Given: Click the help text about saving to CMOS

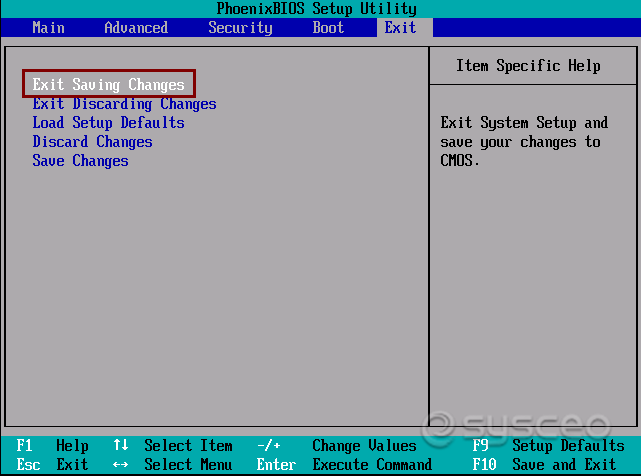Looking at the screenshot, I should click(x=524, y=141).
